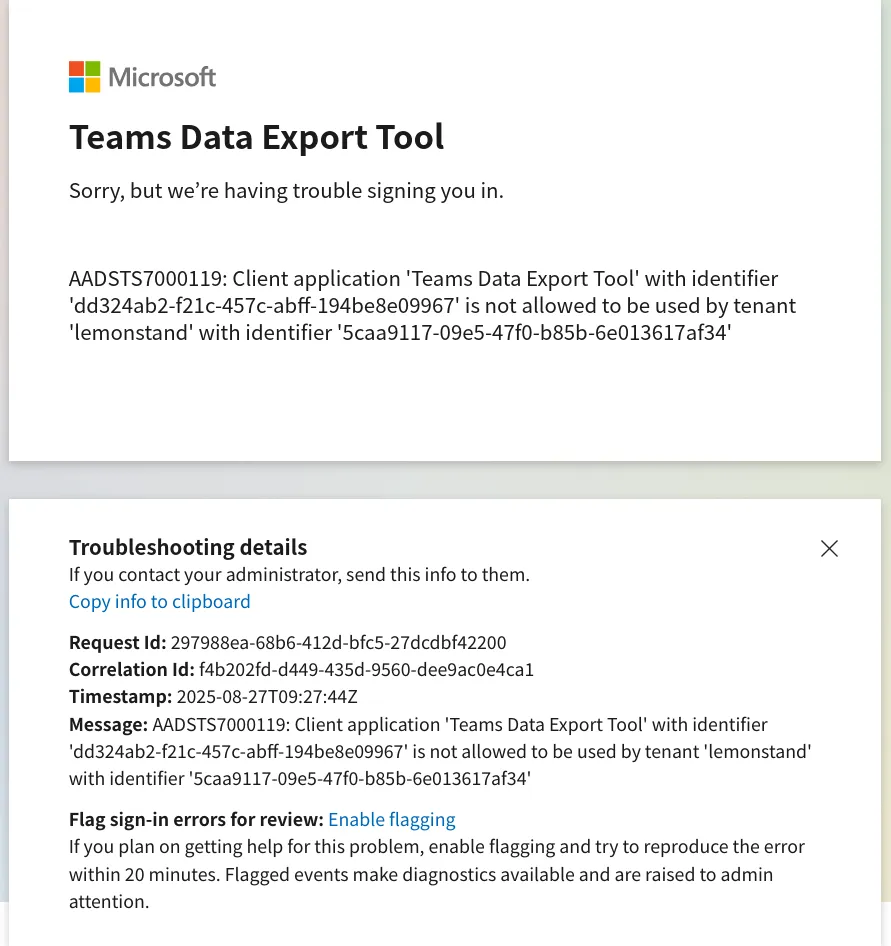Click the AADSTS7000119 error paragraph in top card
This screenshot has height=946, width=891.
(432, 306)
